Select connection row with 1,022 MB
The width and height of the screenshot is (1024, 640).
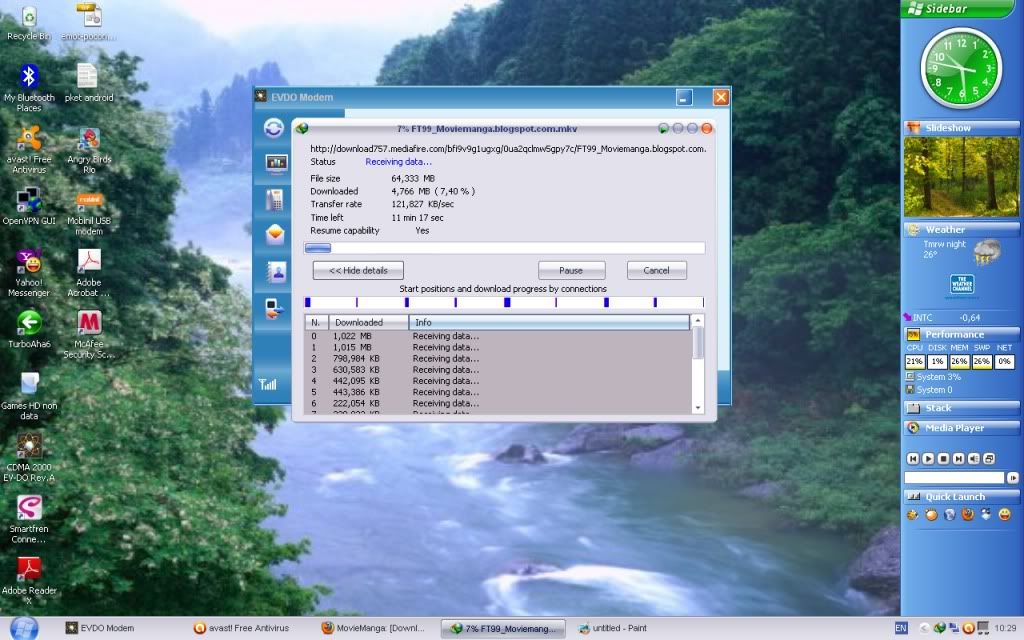click(498, 336)
